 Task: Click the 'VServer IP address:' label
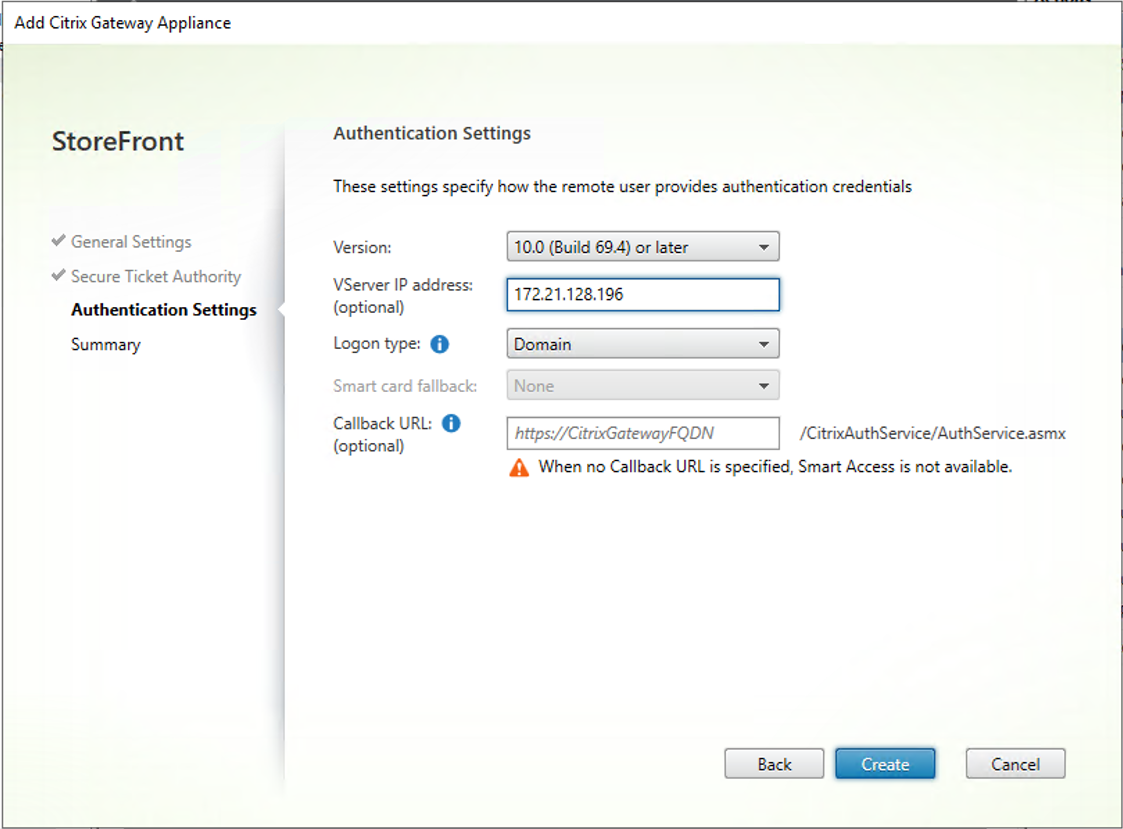pos(403,285)
